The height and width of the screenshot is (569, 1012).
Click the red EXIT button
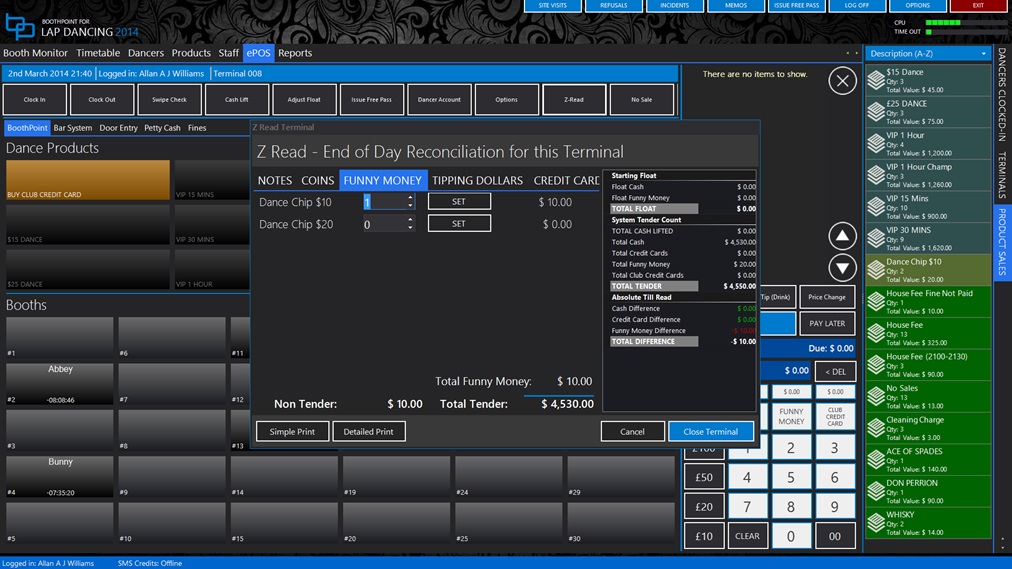click(978, 6)
